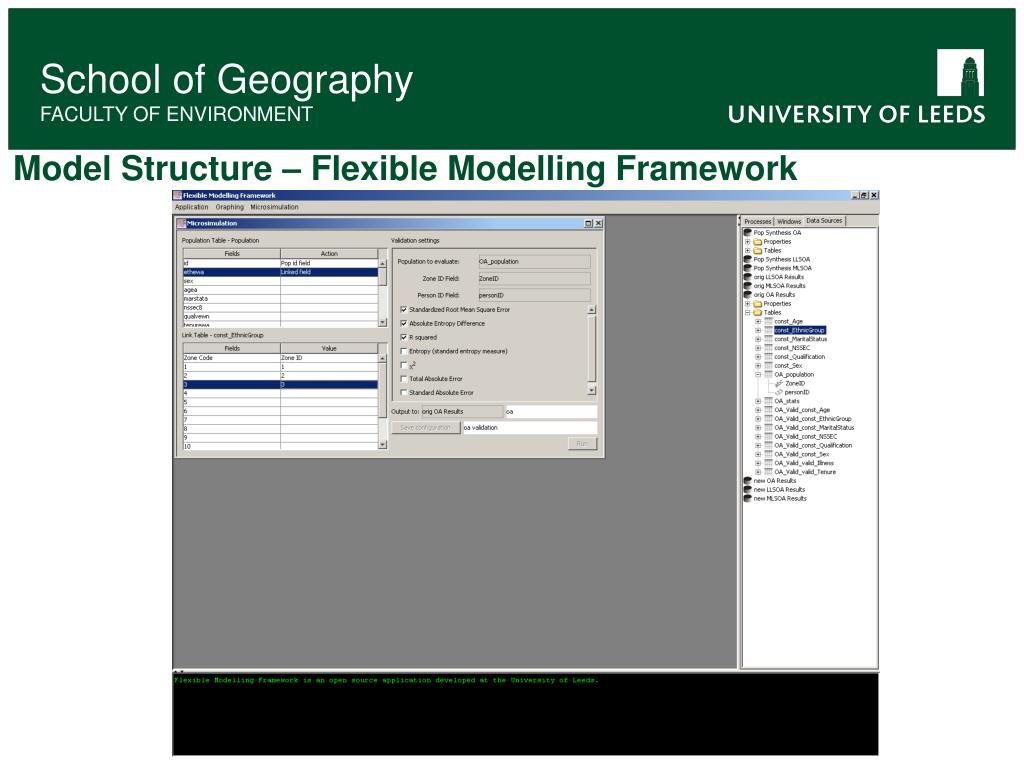The width and height of the screenshot is (1024, 768).
Task: Click the OA_population table icon
Action: click(x=768, y=374)
